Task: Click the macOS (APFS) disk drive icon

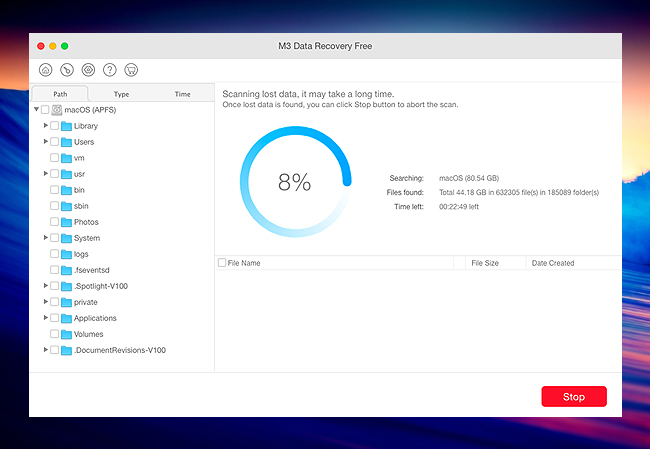Action: 57,110
